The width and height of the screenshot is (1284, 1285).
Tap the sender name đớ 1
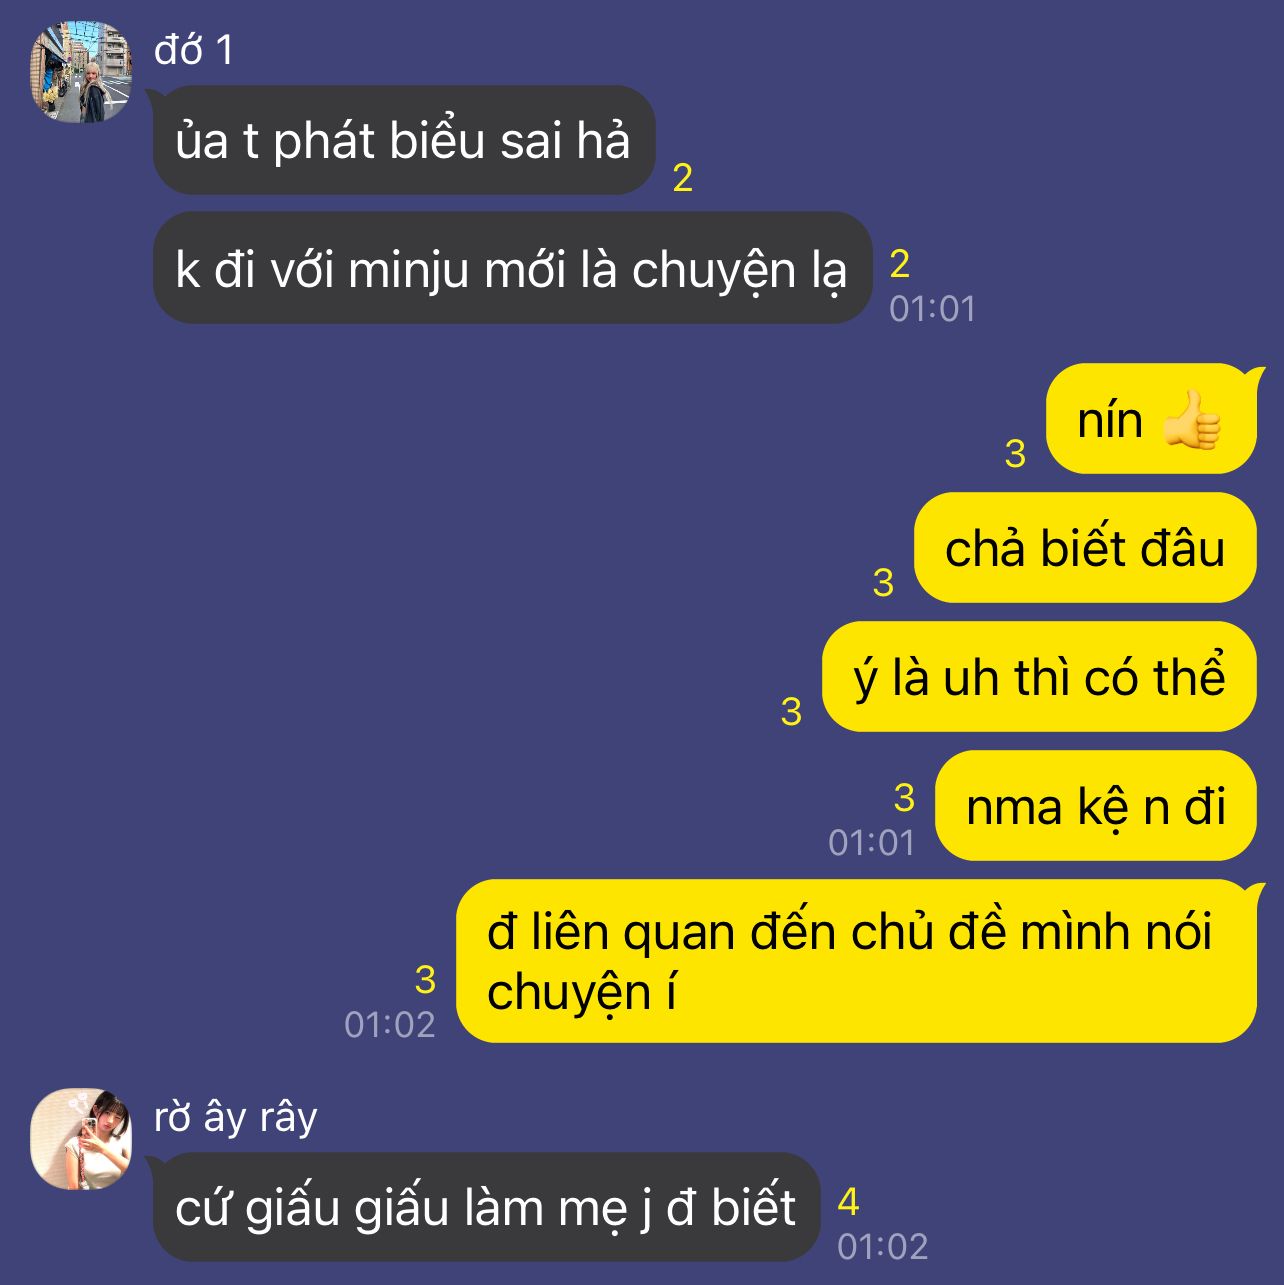(194, 50)
